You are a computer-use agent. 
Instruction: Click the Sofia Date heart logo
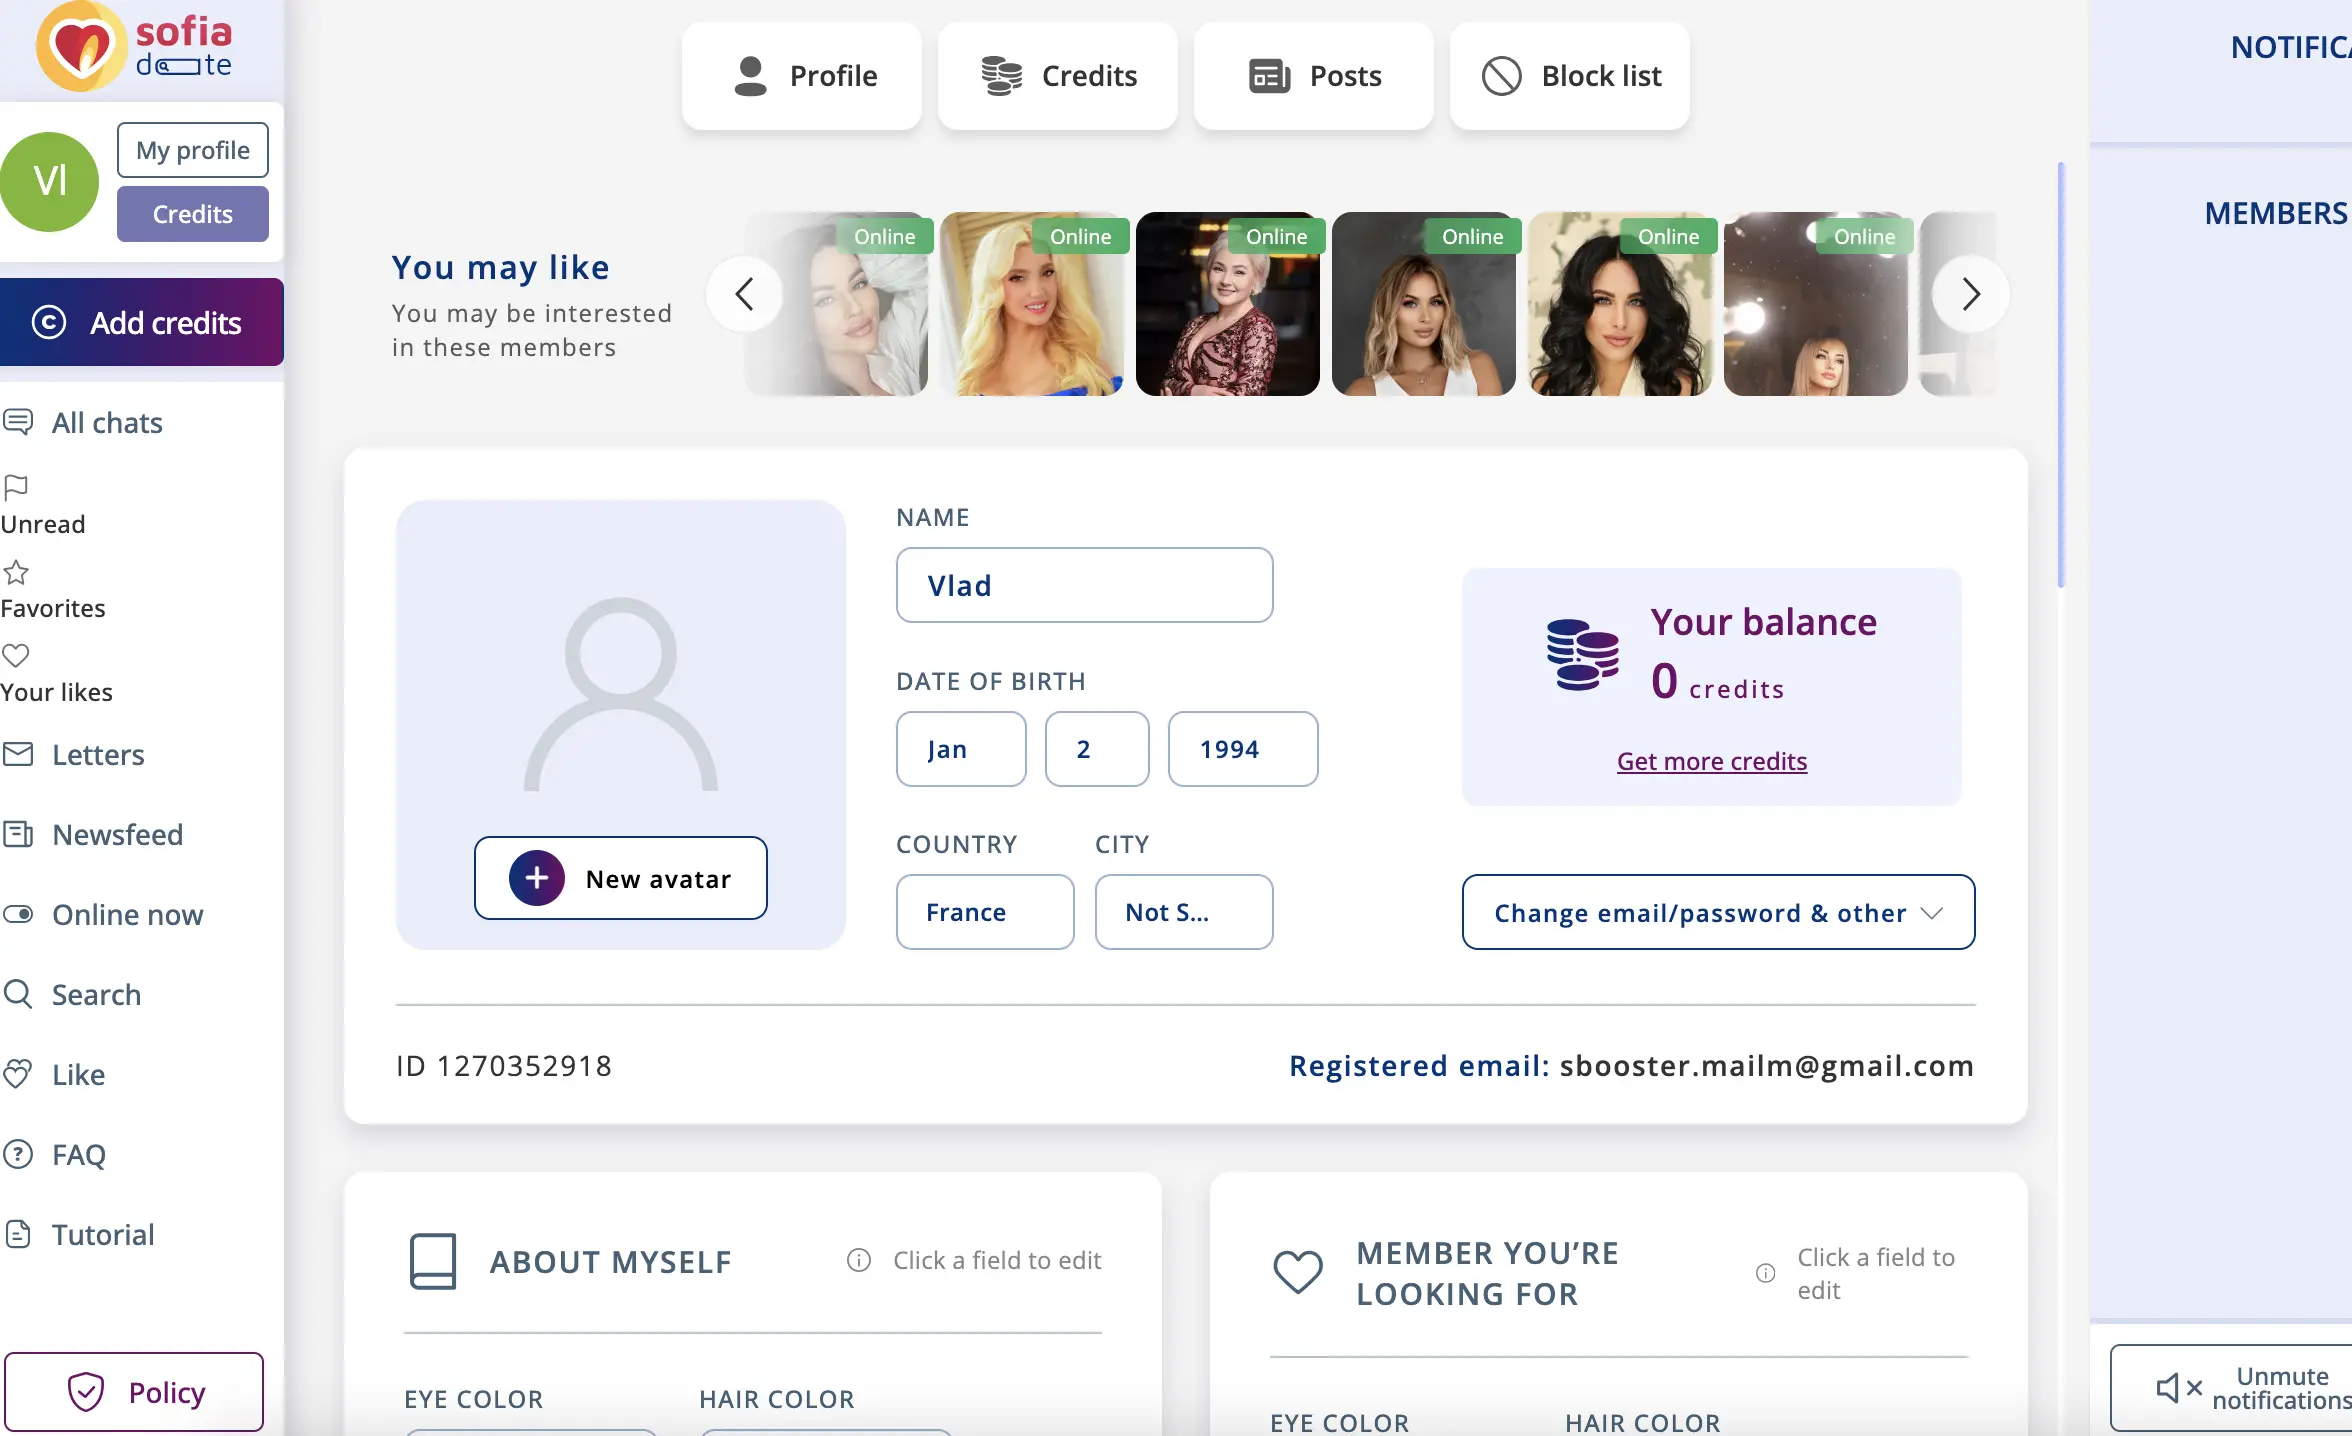(80, 47)
